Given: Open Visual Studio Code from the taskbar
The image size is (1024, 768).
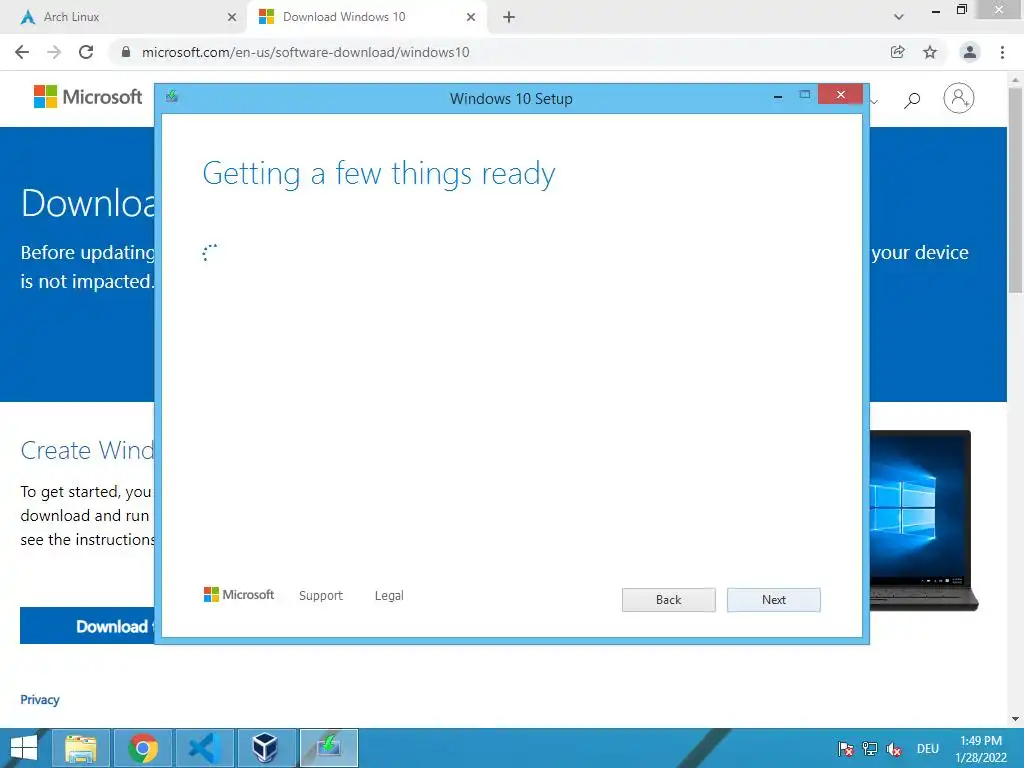Looking at the screenshot, I should pyautogui.click(x=204, y=748).
